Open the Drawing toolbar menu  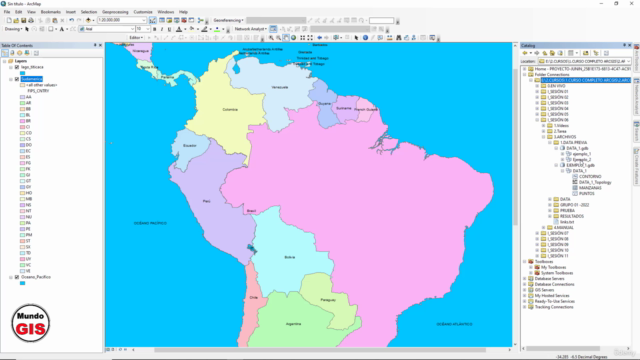tap(13, 29)
